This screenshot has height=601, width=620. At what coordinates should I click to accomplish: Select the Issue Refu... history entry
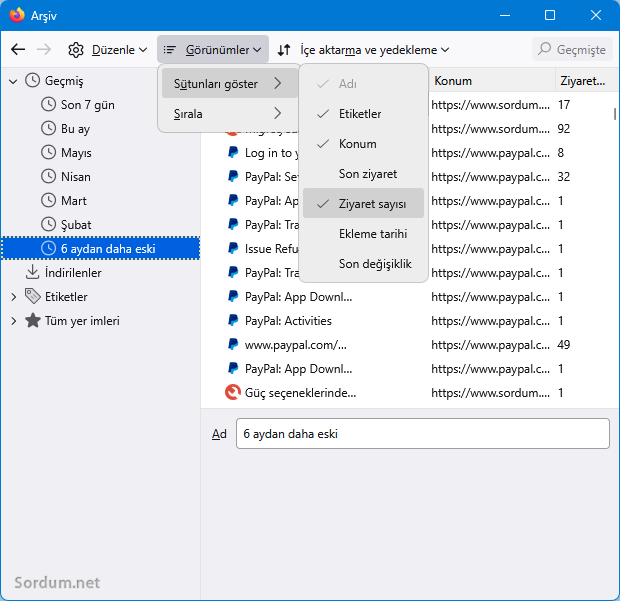pos(272,249)
